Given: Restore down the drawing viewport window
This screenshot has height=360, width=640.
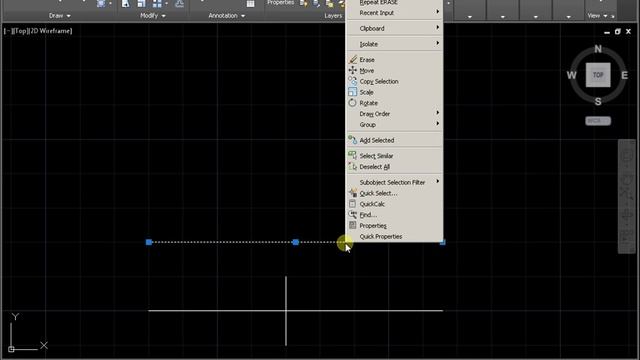Looking at the screenshot, I should point(618,31).
